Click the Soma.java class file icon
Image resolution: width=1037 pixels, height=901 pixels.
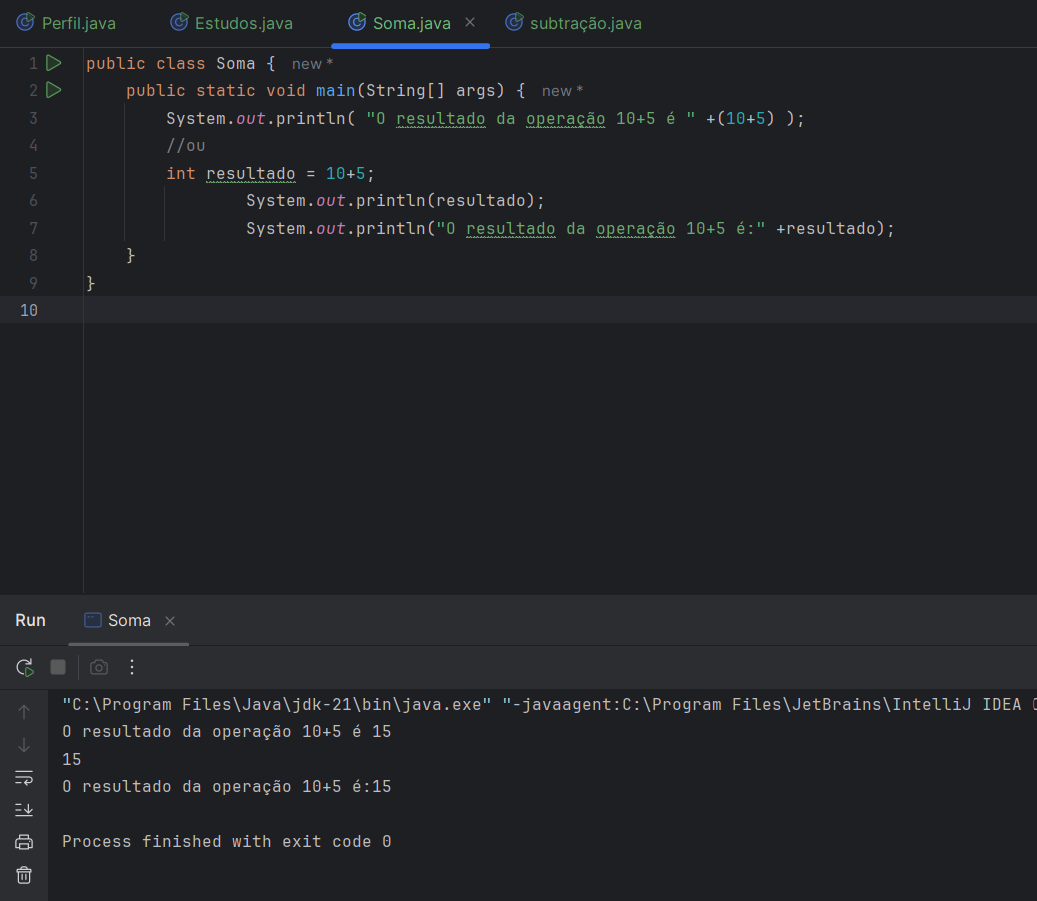pyautogui.click(x=357, y=22)
